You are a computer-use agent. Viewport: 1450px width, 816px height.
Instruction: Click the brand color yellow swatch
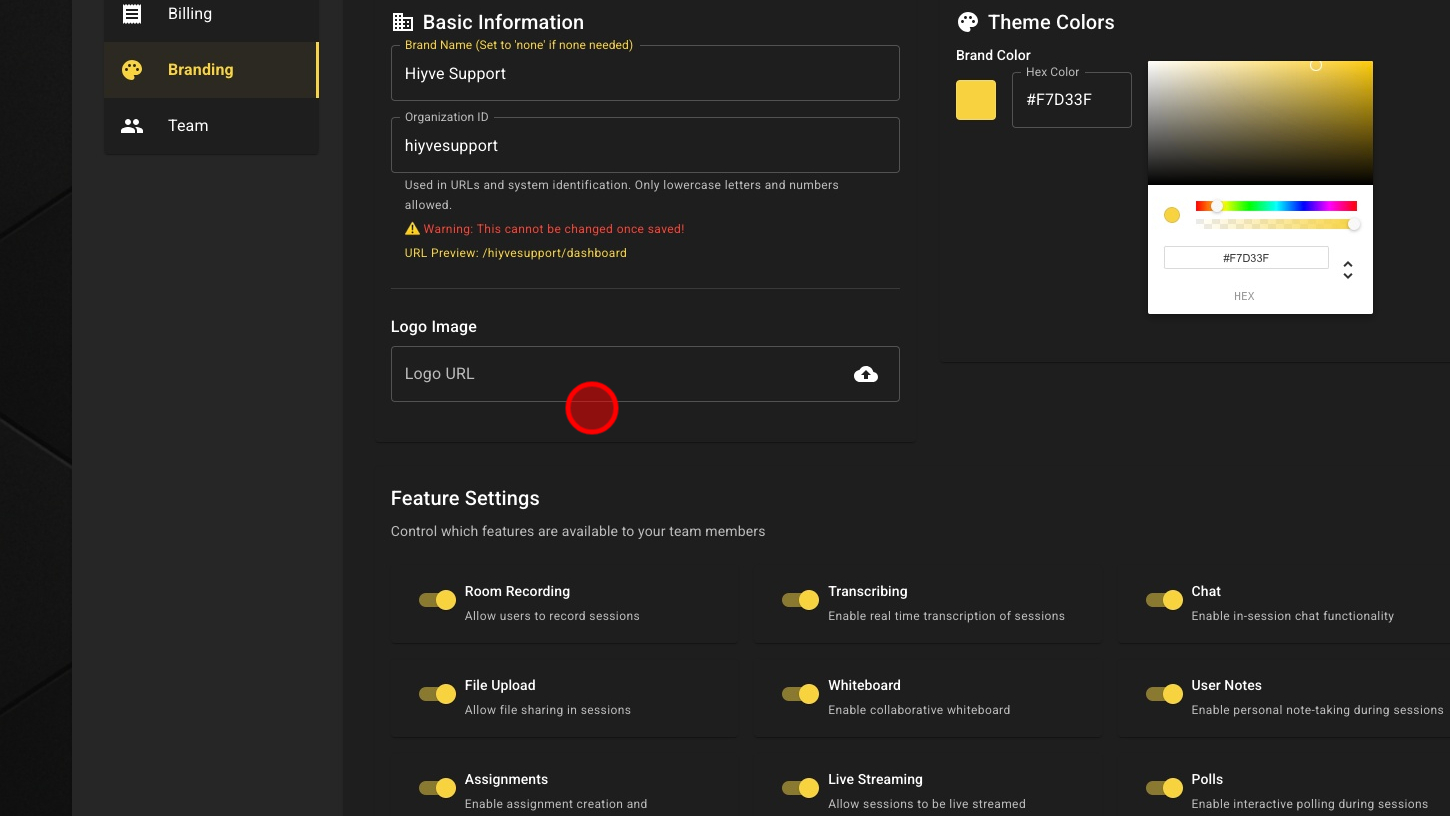(976, 100)
